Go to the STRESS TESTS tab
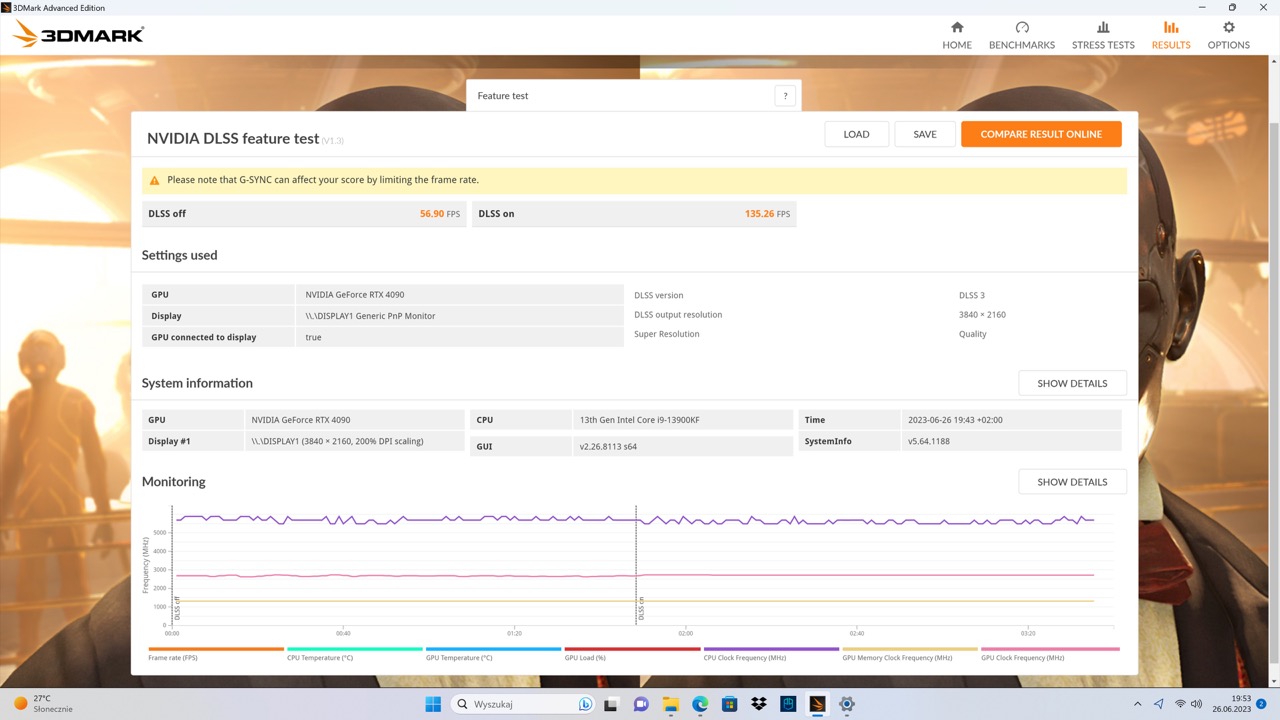 click(x=1103, y=35)
